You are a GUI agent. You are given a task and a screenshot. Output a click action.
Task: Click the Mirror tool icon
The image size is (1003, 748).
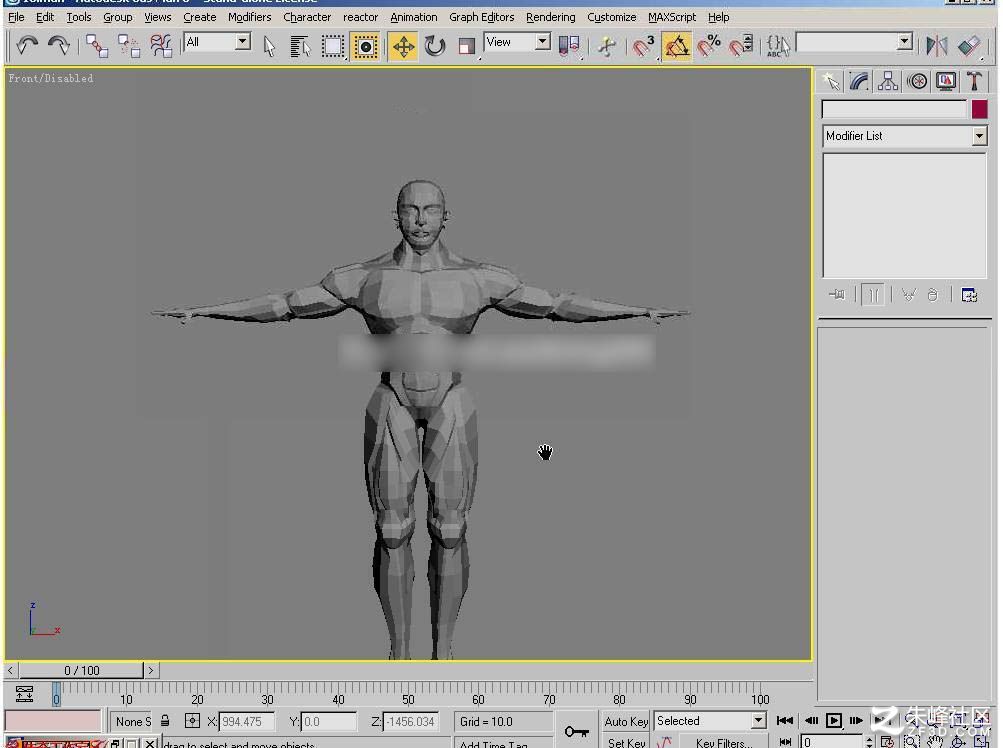(936, 46)
